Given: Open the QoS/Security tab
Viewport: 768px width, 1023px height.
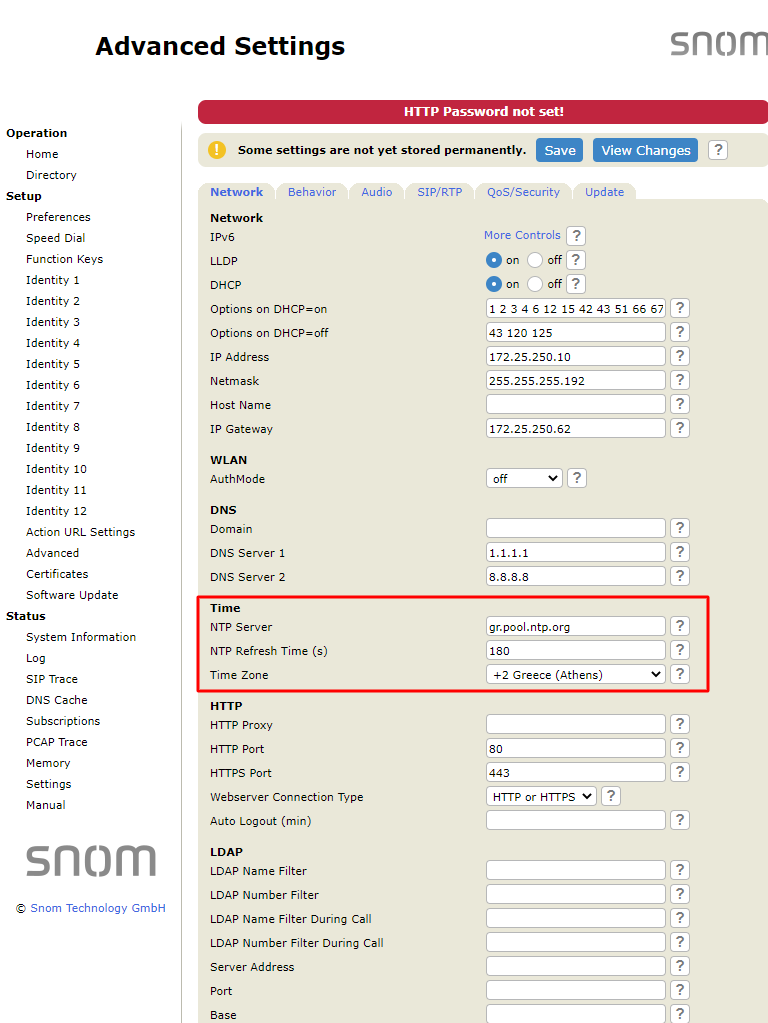Looking at the screenshot, I should (523, 192).
